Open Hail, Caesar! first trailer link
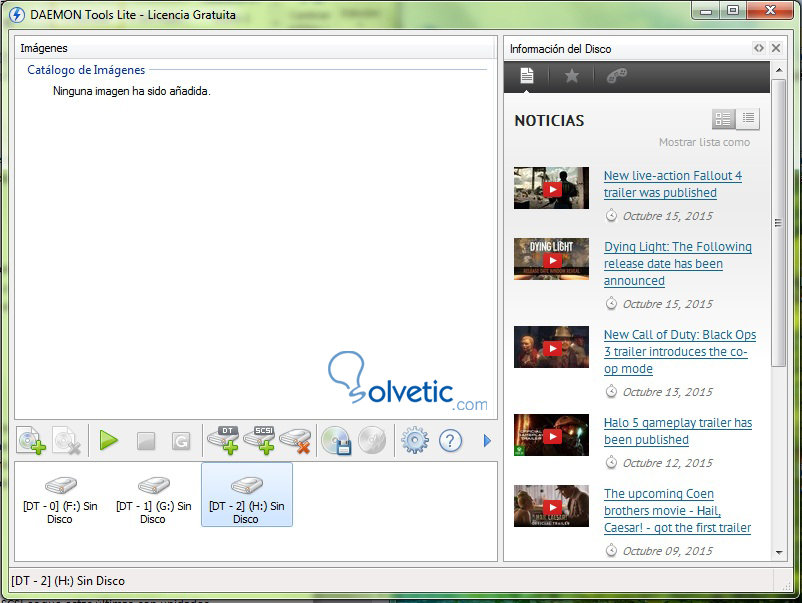 pyautogui.click(x=677, y=510)
